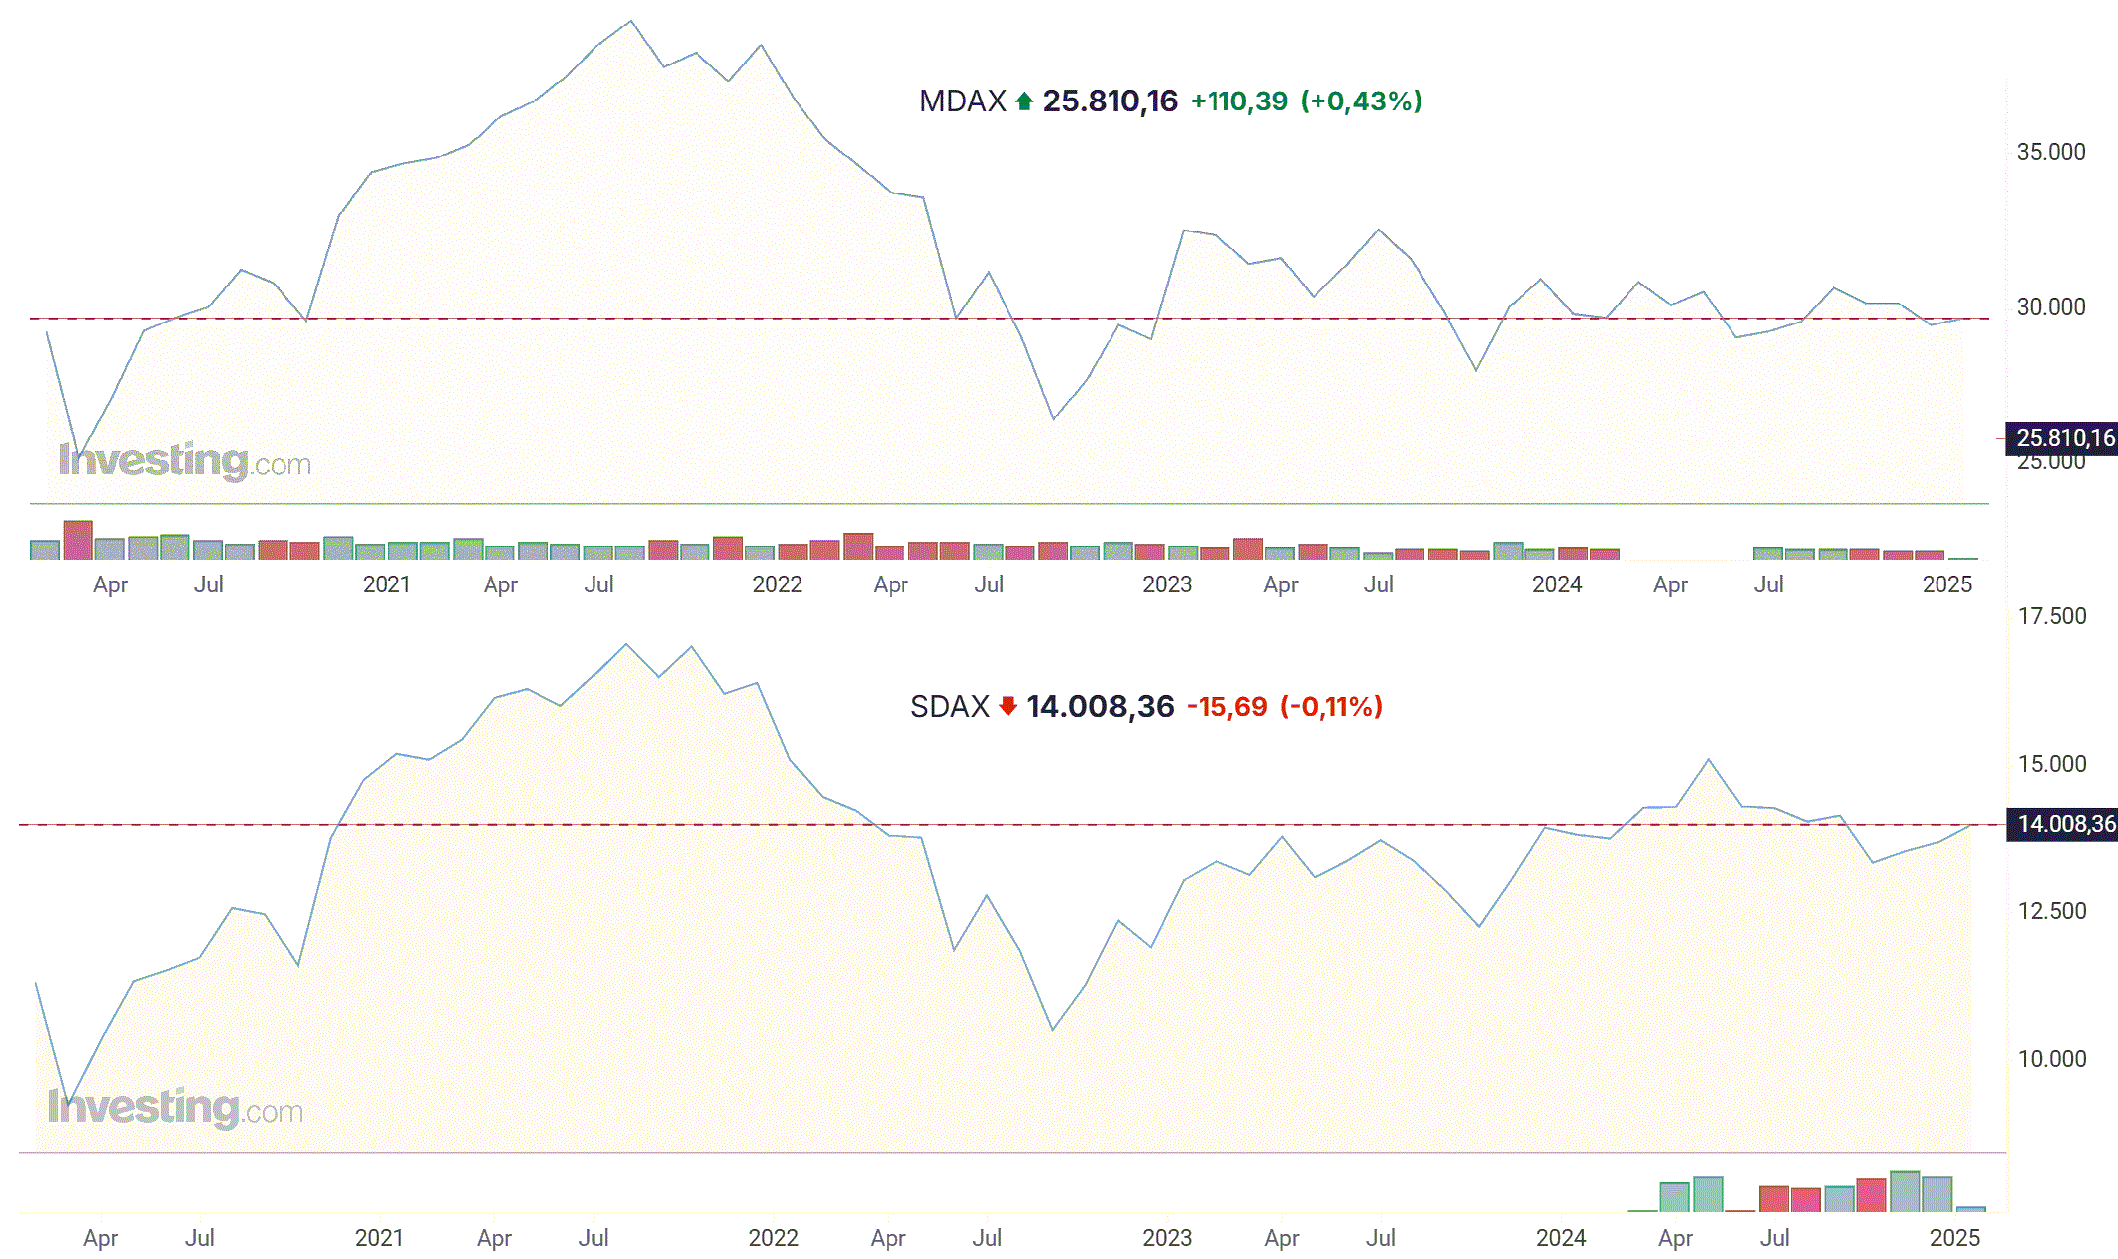Click the Investing.com watermark in the MDAX chart
The image size is (2118, 1259).
tap(184, 461)
